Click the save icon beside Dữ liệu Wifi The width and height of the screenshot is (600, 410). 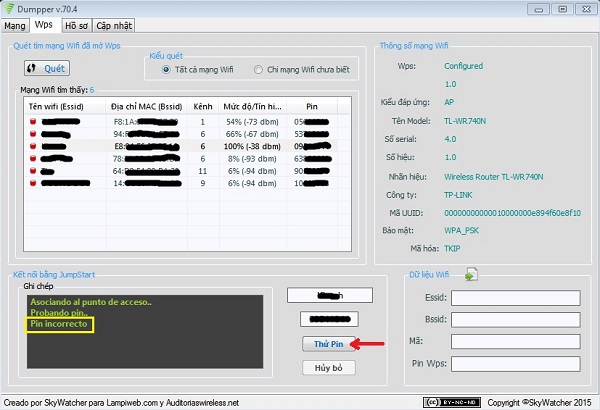tap(472, 274)
